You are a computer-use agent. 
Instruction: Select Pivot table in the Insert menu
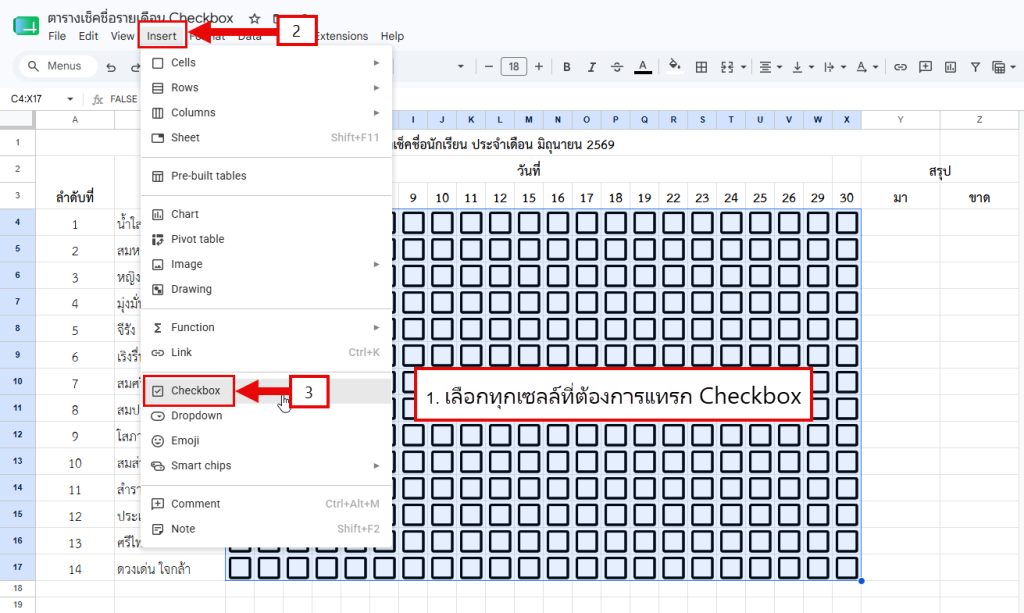click(x=266, y=239)
